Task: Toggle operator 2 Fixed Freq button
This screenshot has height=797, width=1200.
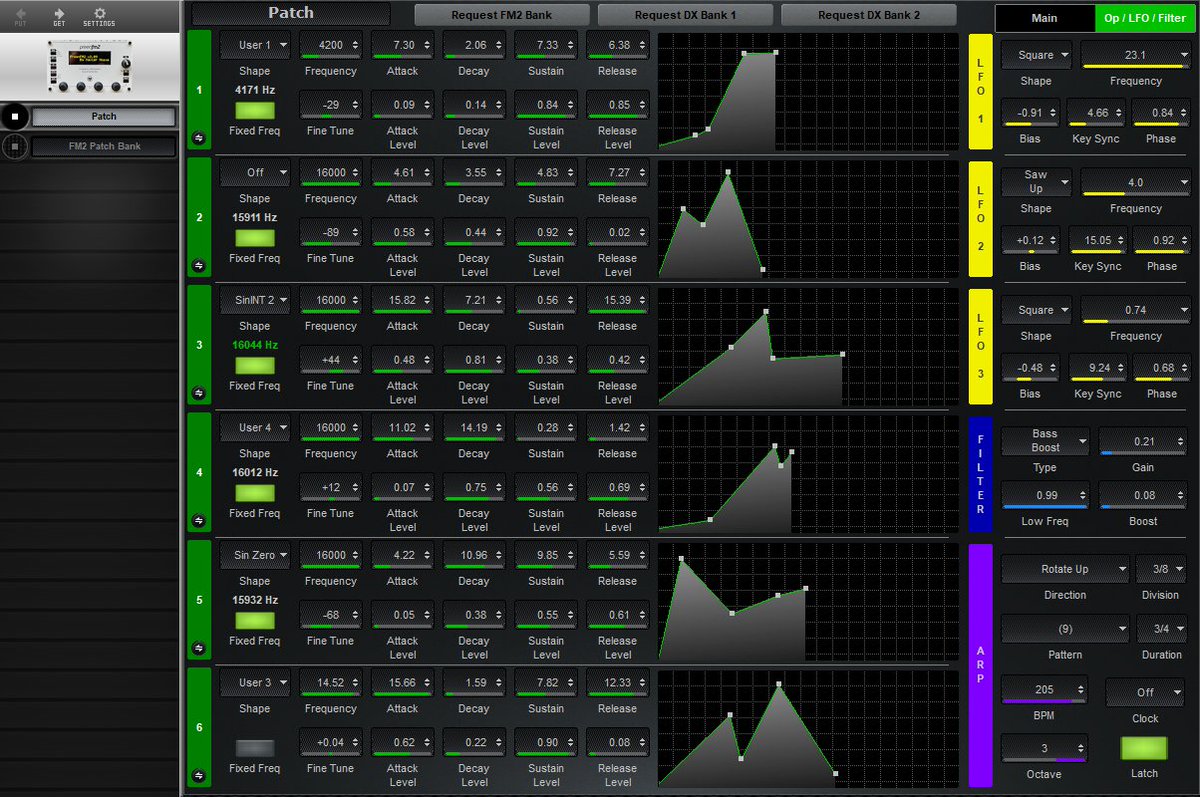Action: [x=254, y=238]
